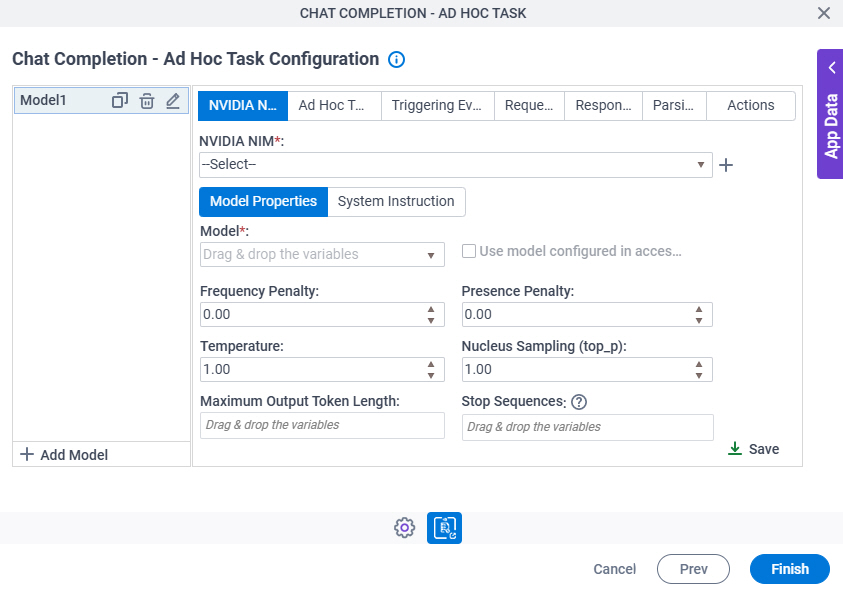This screenshot has height=594, width=843.
Task: Select Model1 in the model list
Action: [x=102, y=101]
